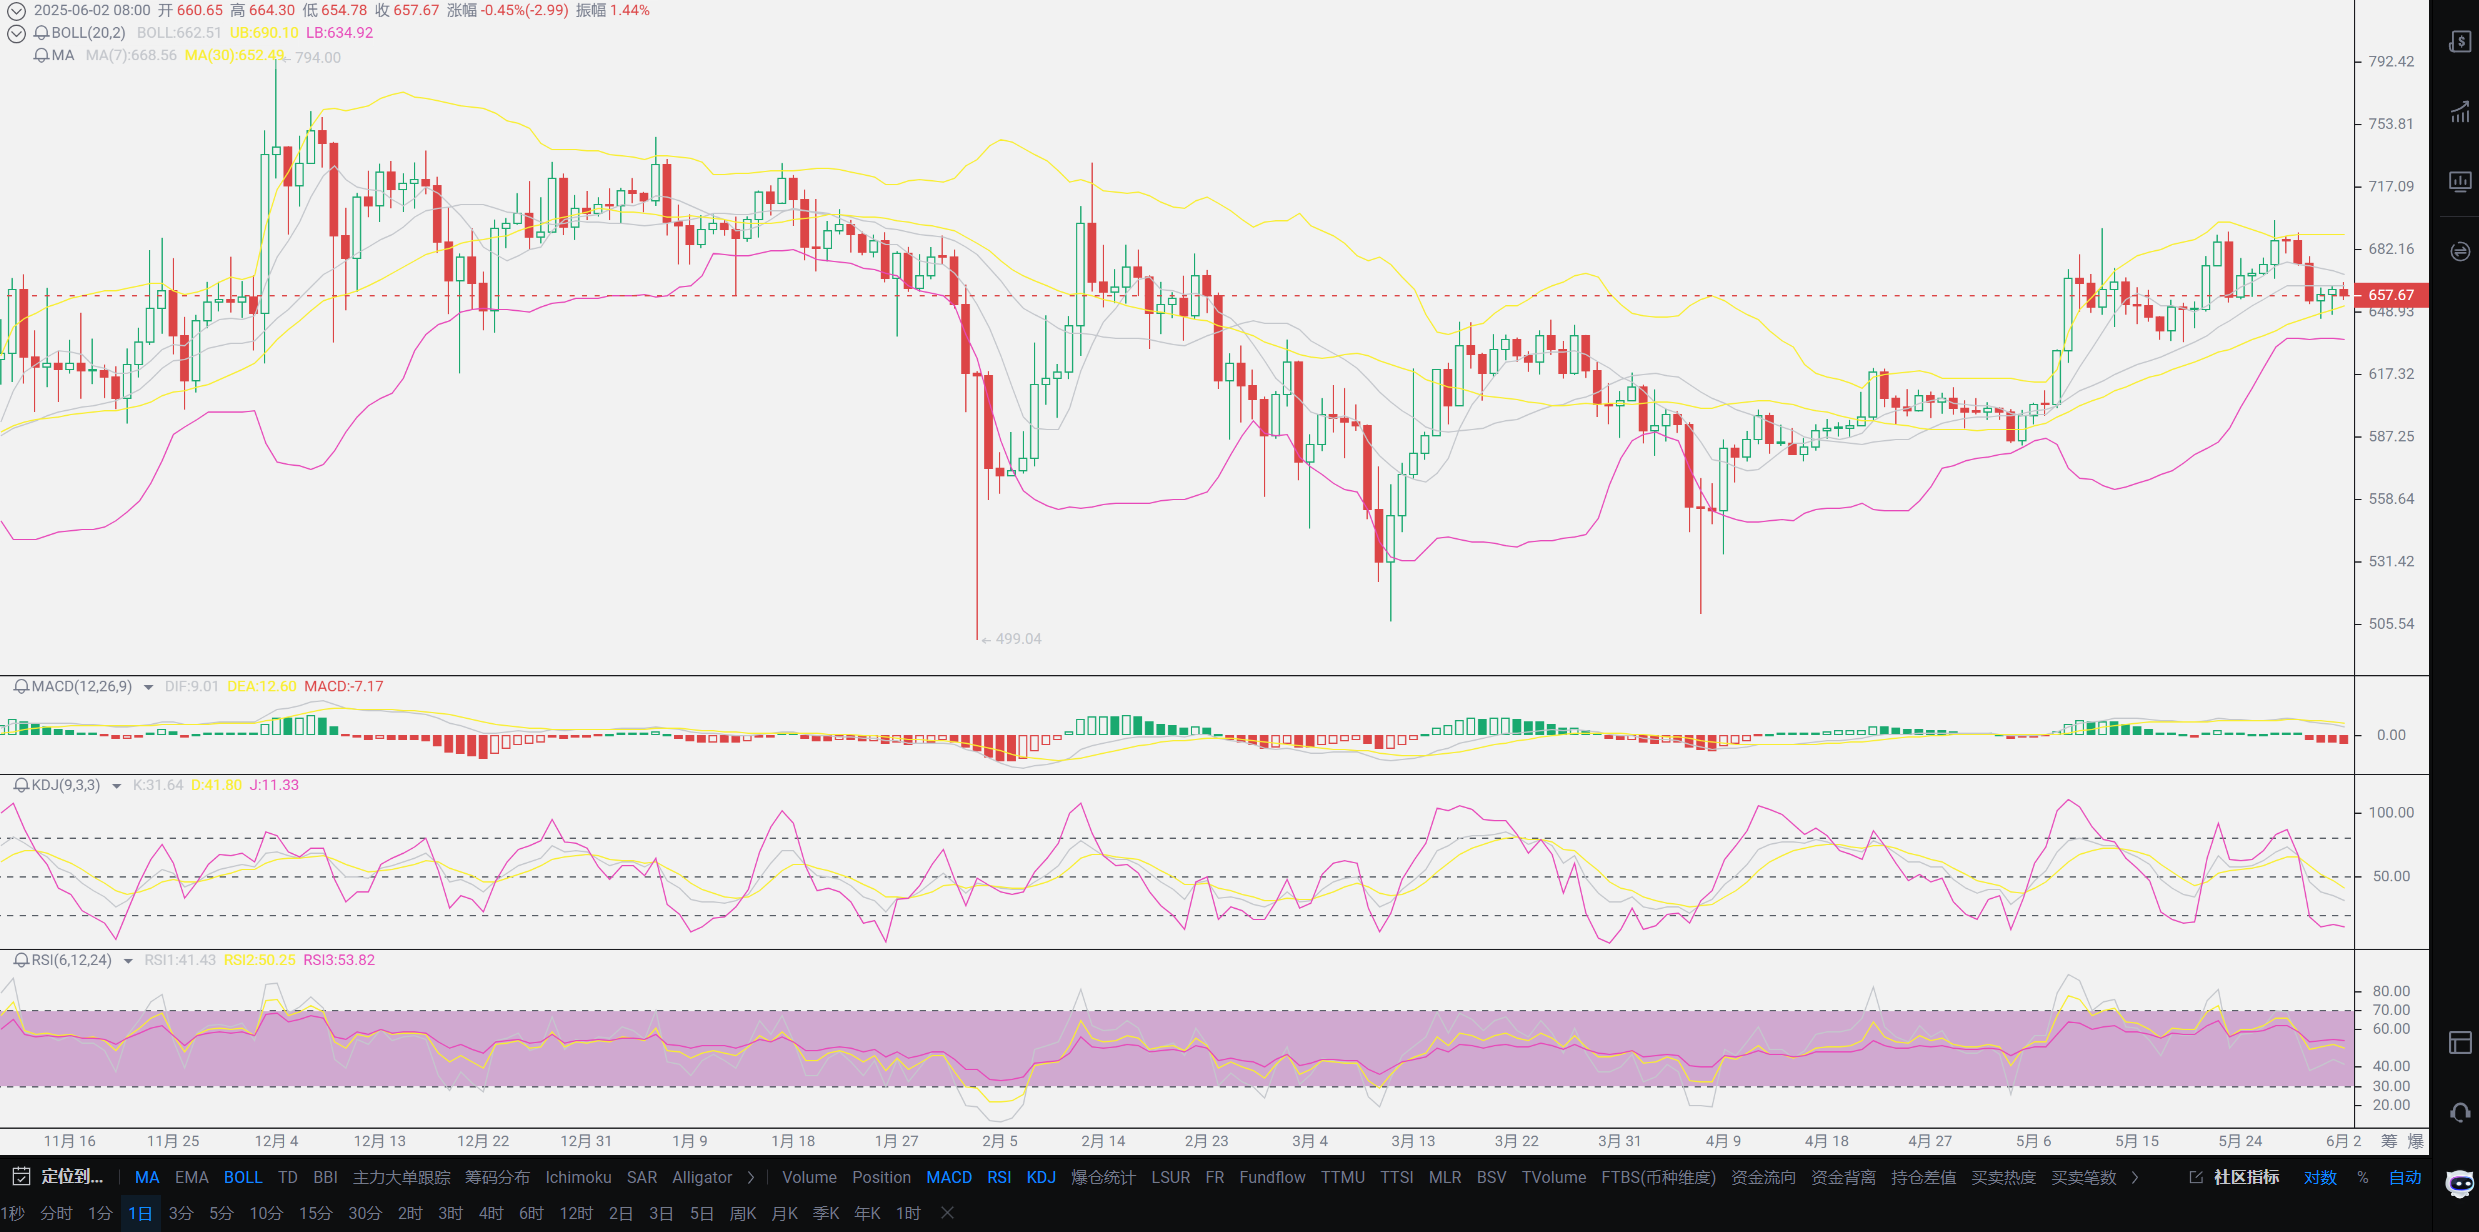Enable the Fundflow indicator

pyautogui.click(x=1272, y=1177)
